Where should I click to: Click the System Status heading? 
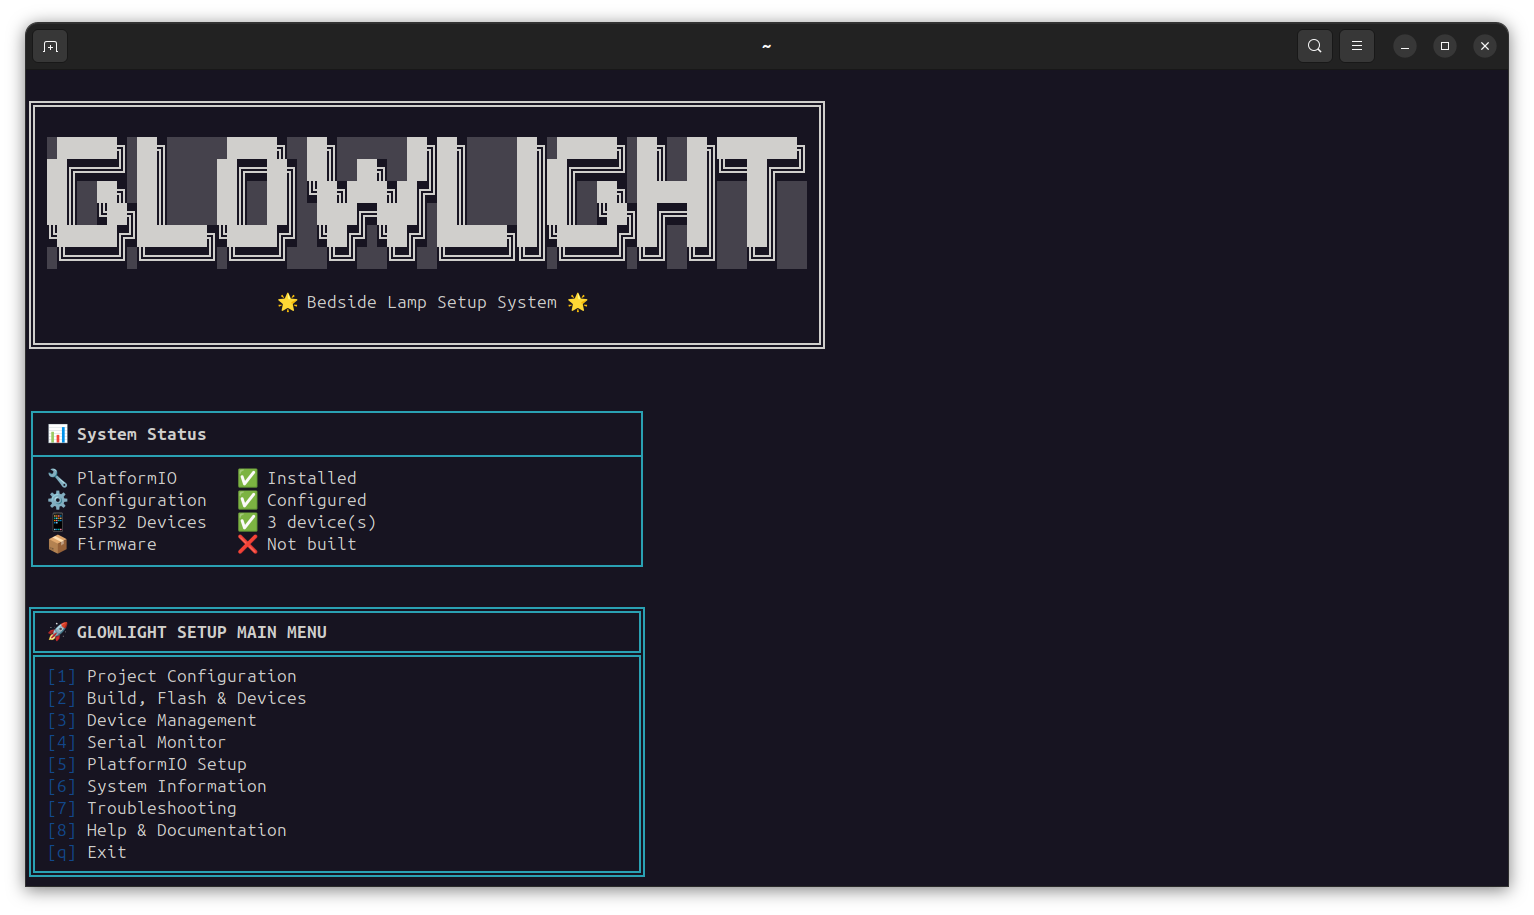[142, 434]
